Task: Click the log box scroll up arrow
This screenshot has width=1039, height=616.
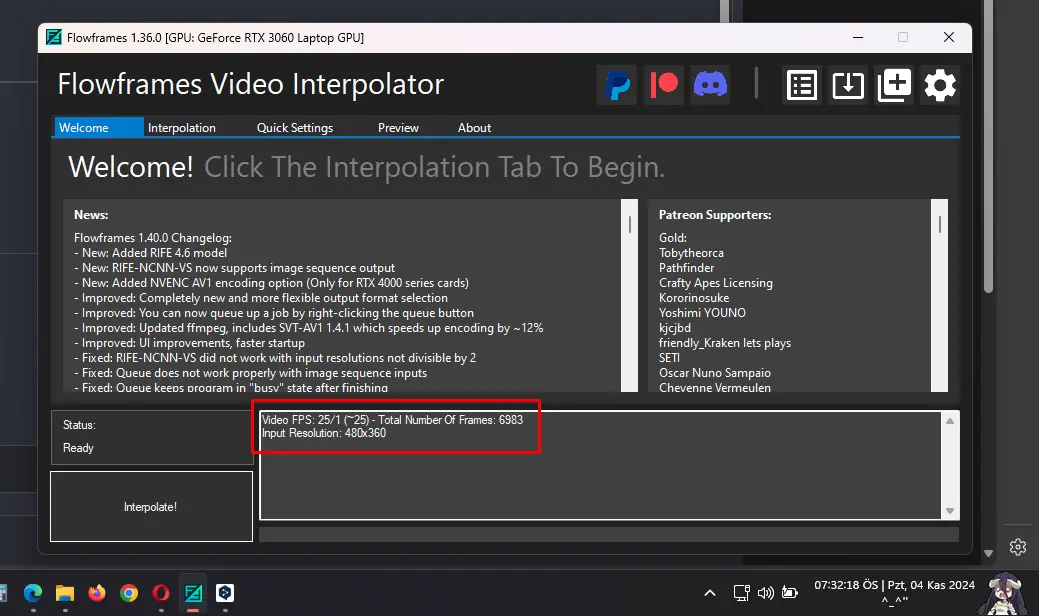Action: tap(950, 421)
